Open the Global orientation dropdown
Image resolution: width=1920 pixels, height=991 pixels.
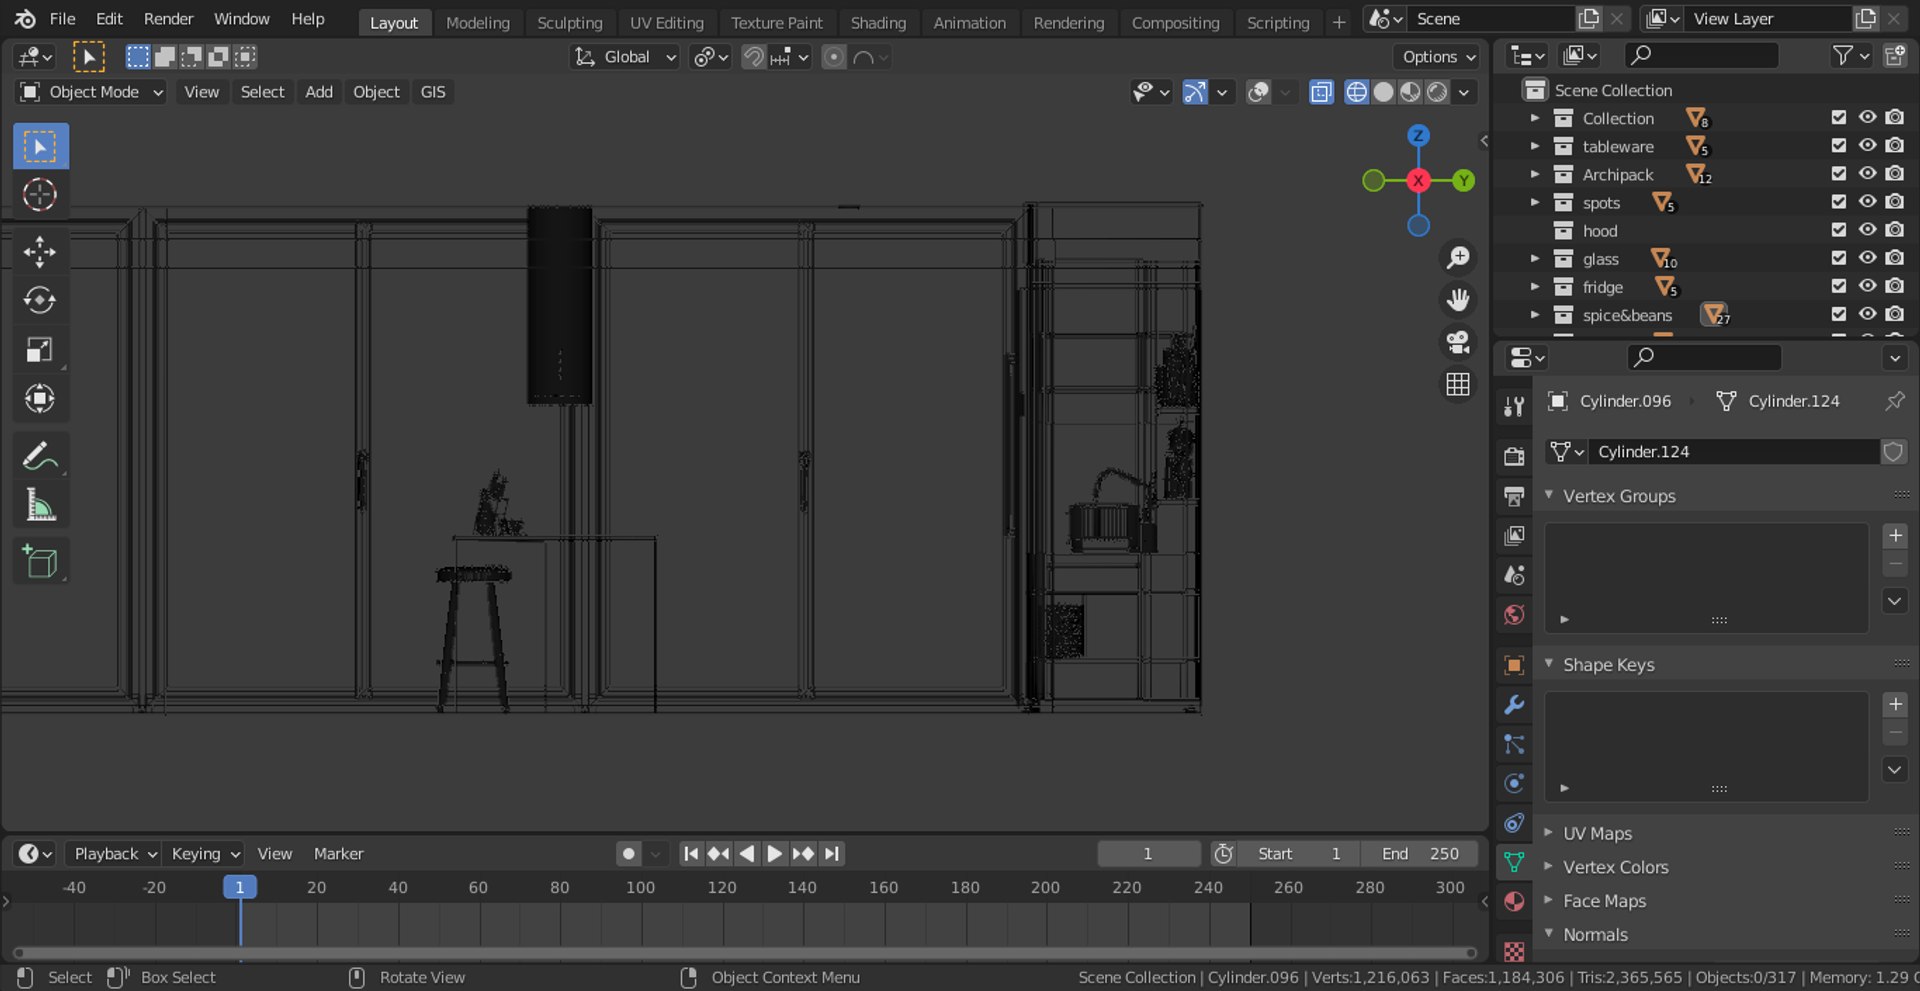(625, 57)
